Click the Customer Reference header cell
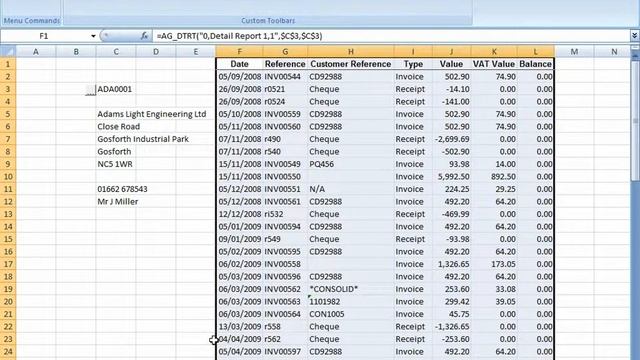 tap(351, 64)
